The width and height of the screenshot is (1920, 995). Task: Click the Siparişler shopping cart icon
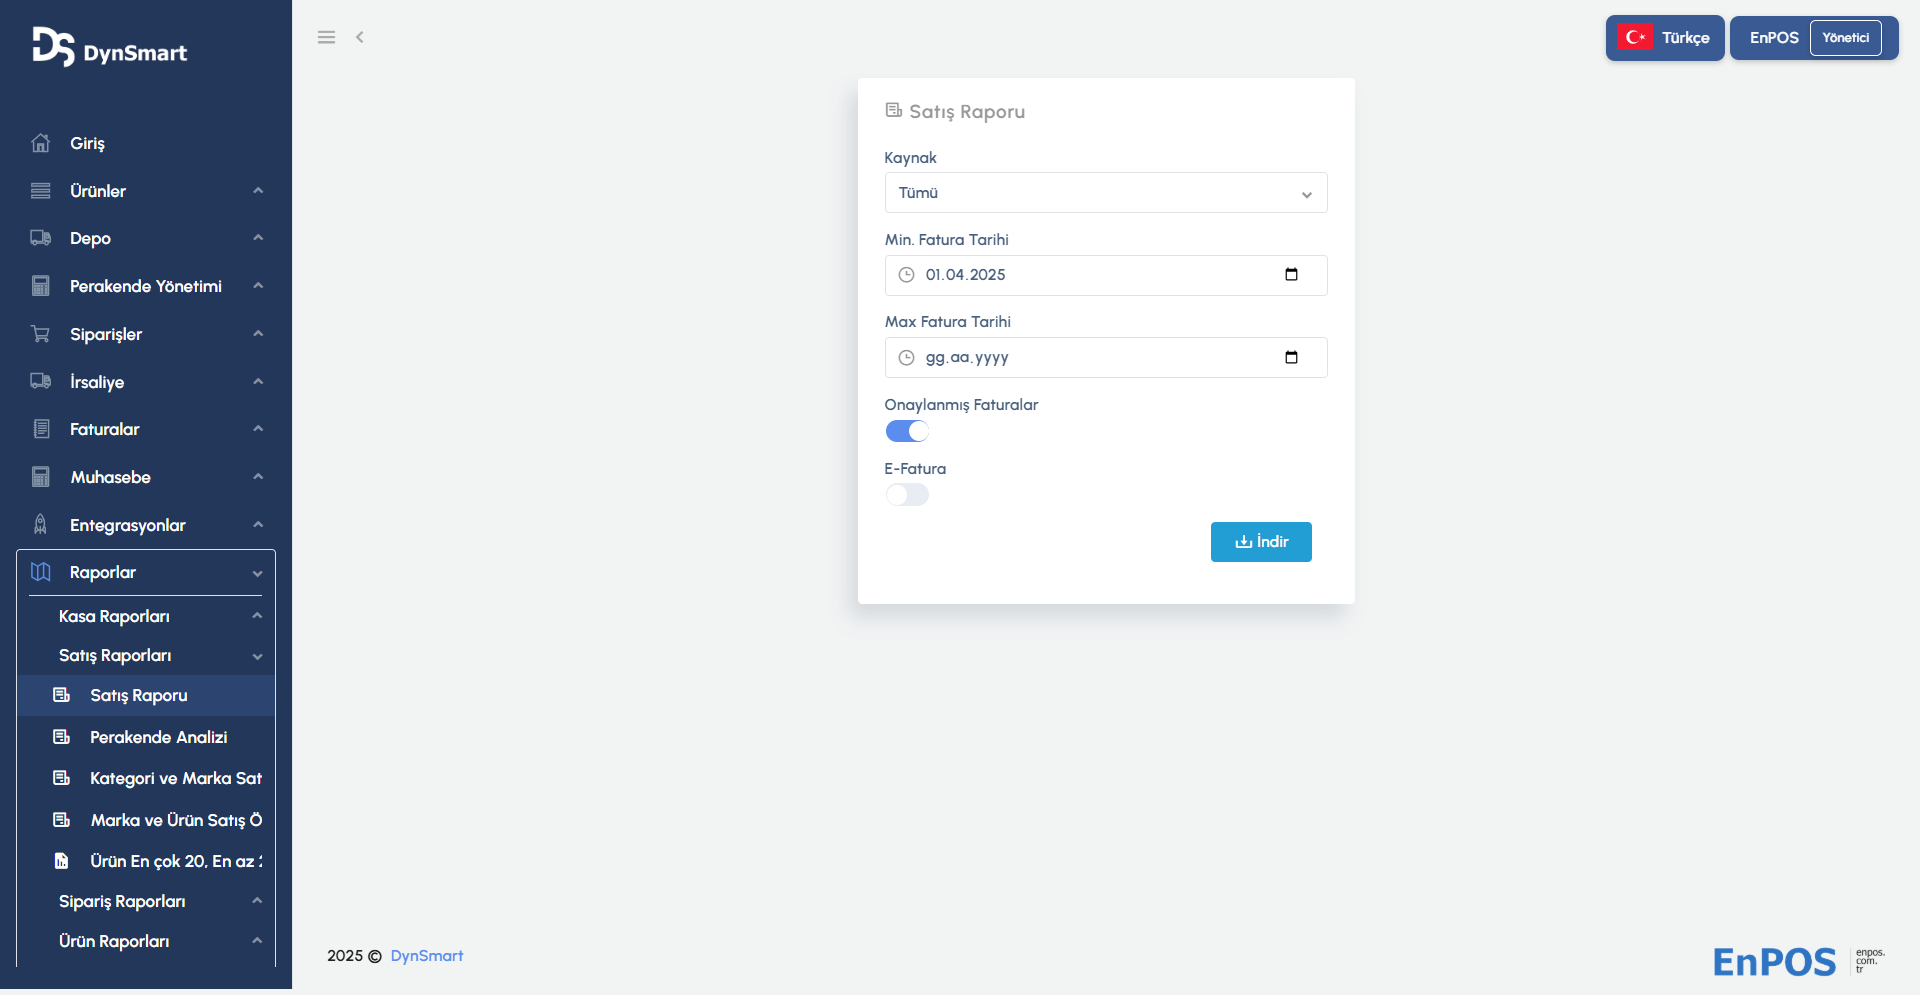click(x=41, y=334)
